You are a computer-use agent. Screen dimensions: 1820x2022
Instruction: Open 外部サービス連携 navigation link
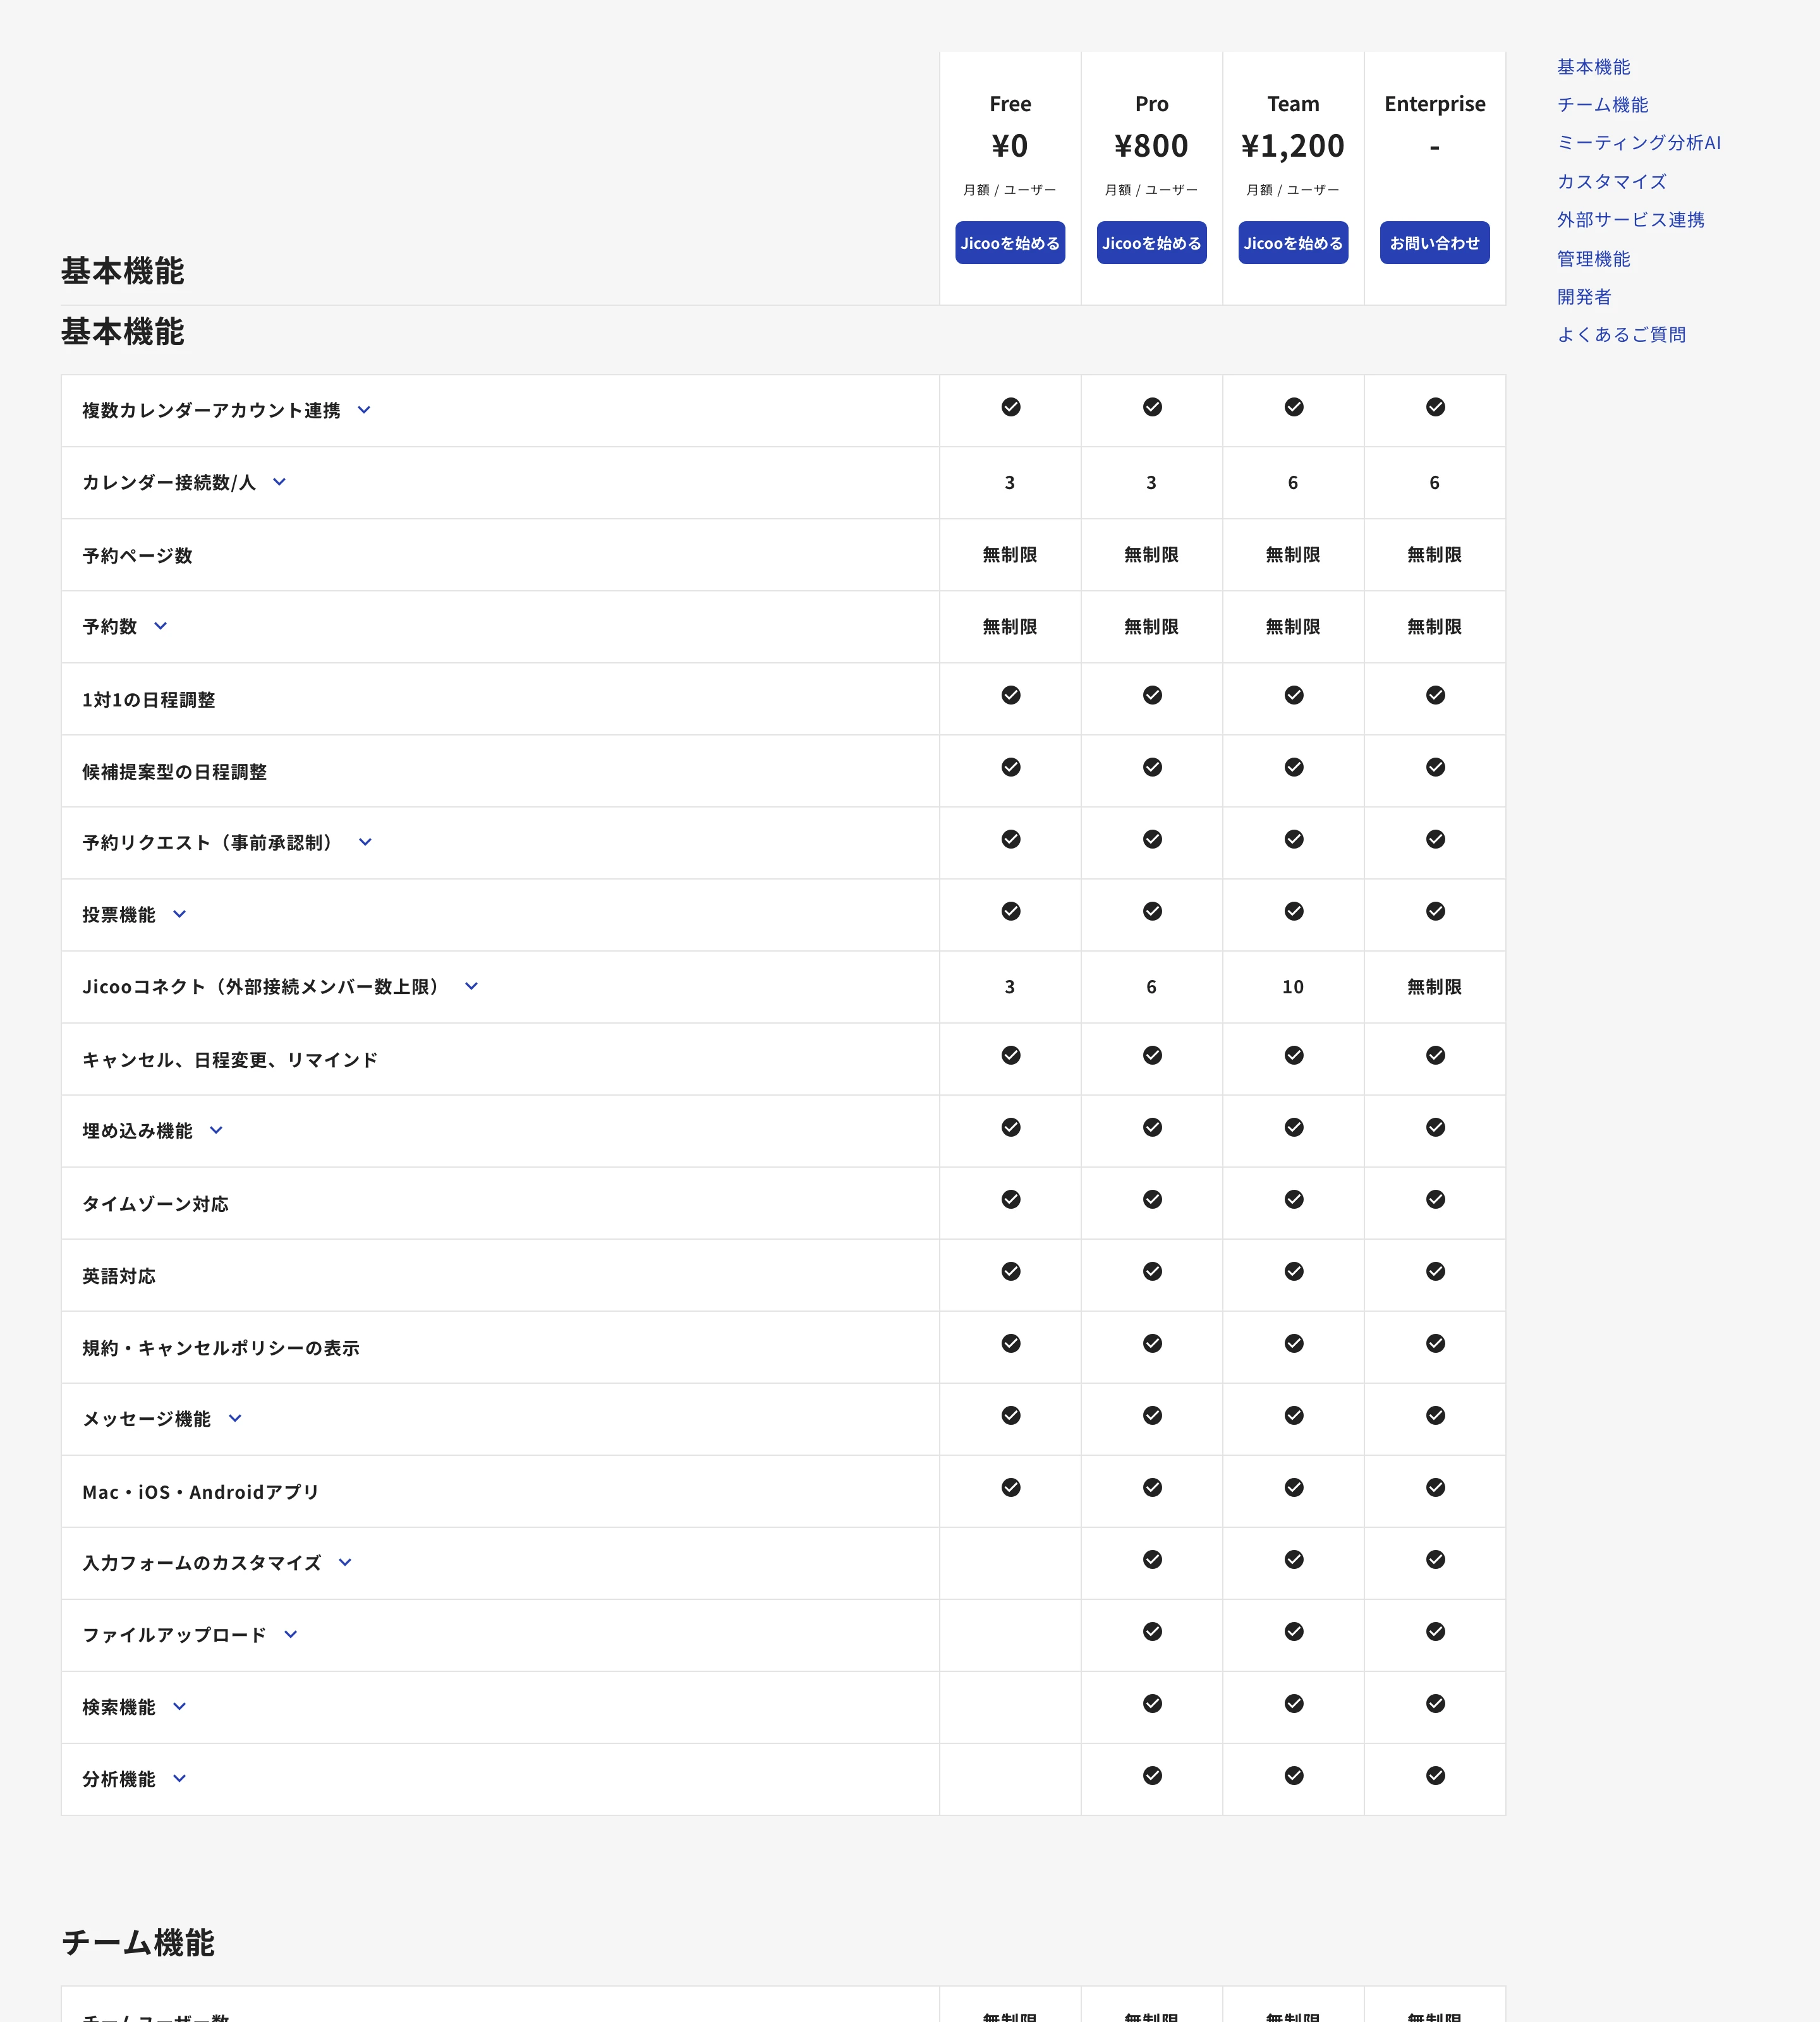coord(1630,220)
